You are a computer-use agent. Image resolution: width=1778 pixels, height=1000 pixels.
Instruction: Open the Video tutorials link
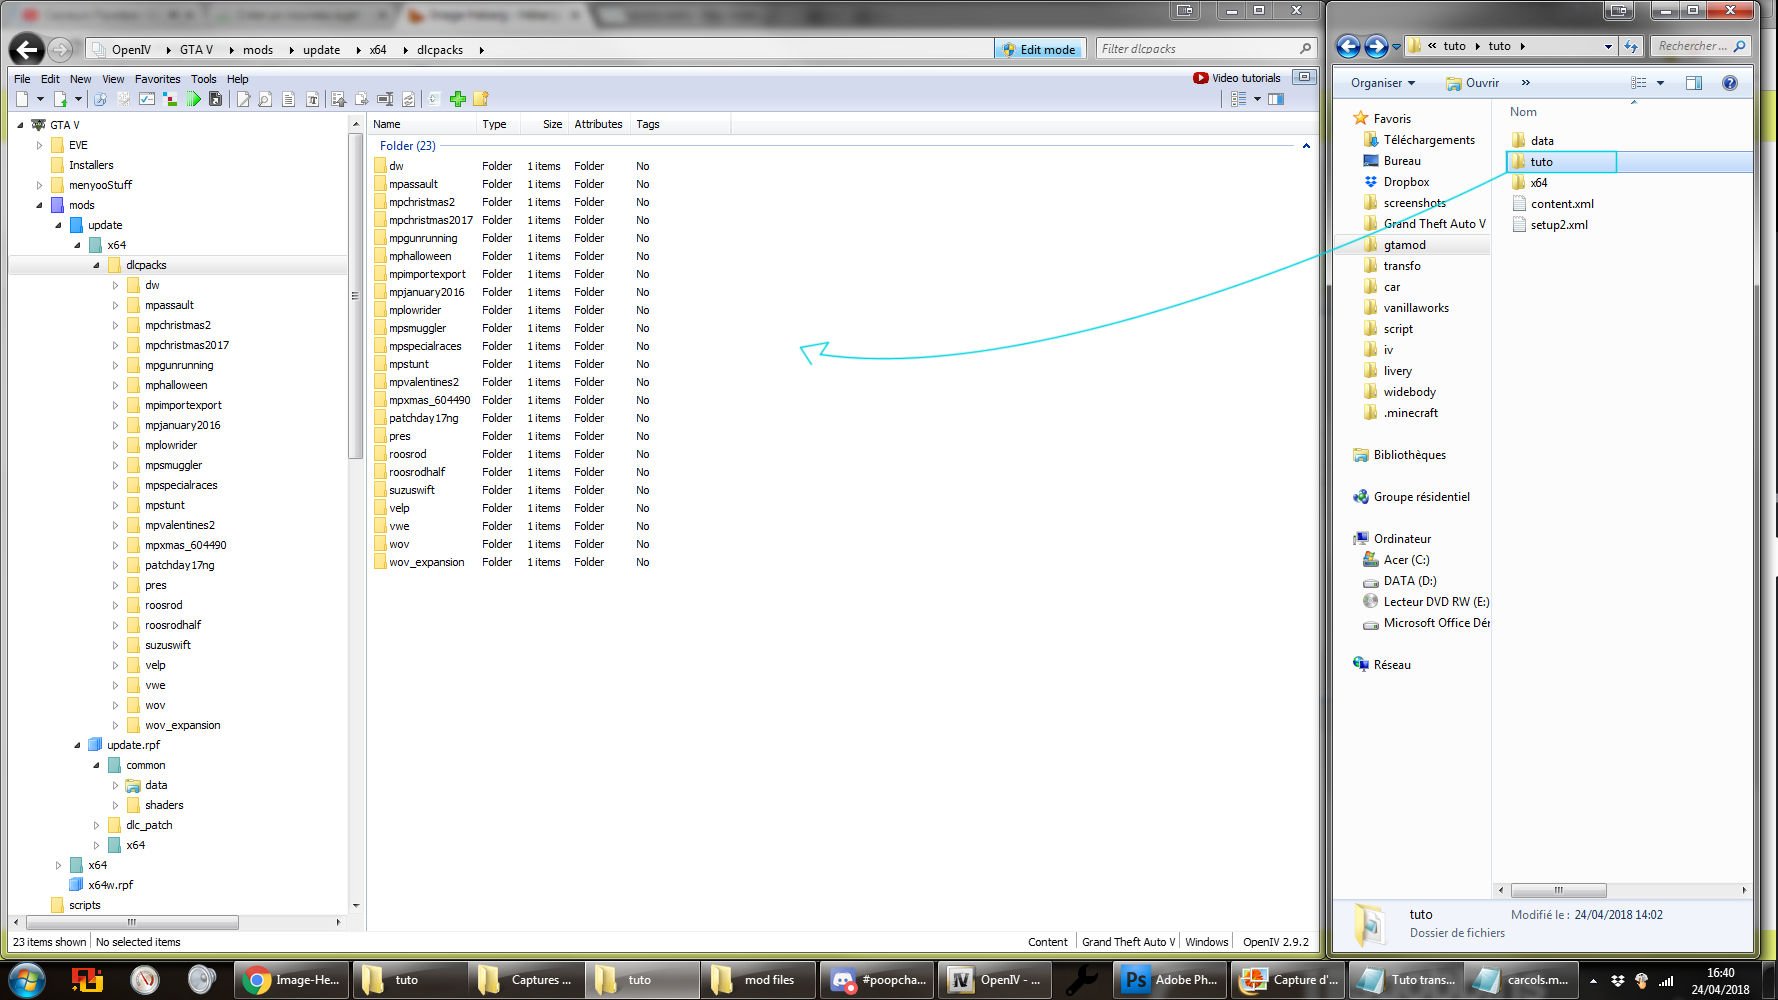coord(1237,78)
